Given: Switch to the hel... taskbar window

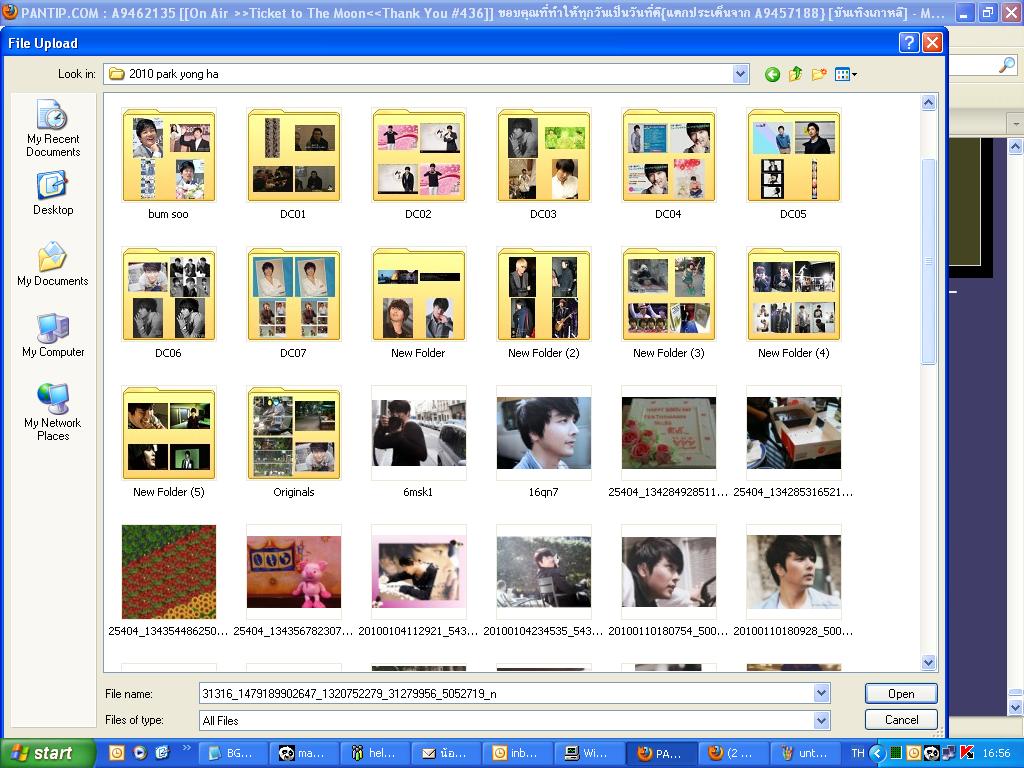Looking at the screenshot, I should click(x=374, y=753).
